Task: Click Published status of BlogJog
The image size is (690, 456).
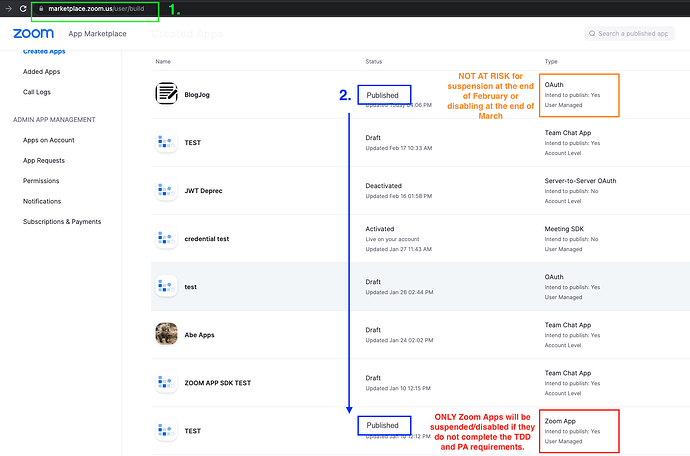Action: coord(382,95)
